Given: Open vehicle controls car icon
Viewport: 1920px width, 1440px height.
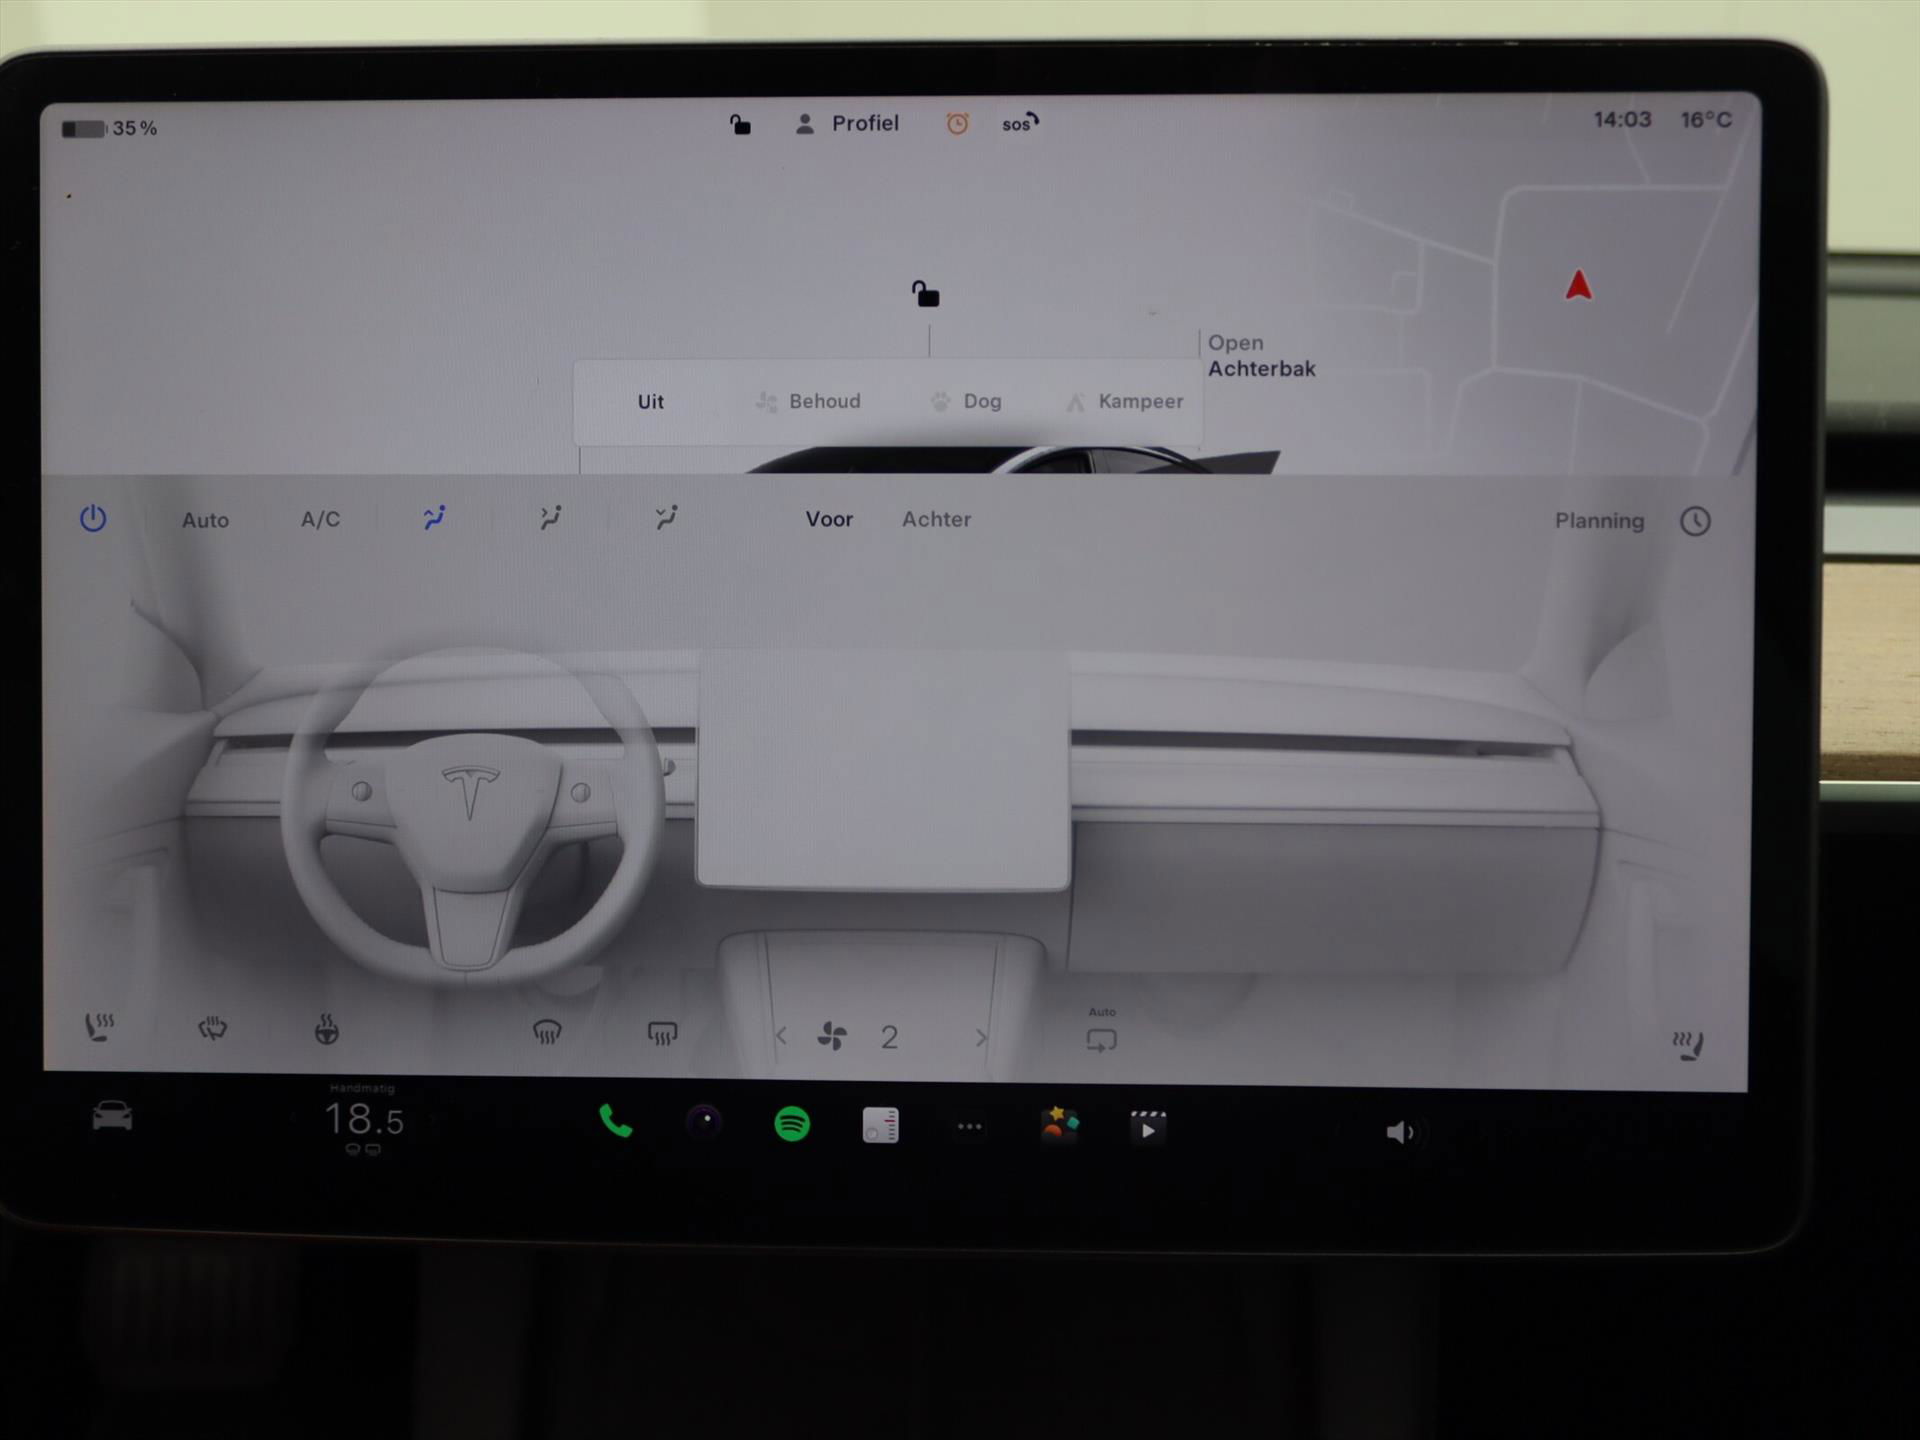Looking at the screenshot, I should [x=112, y=1116].
